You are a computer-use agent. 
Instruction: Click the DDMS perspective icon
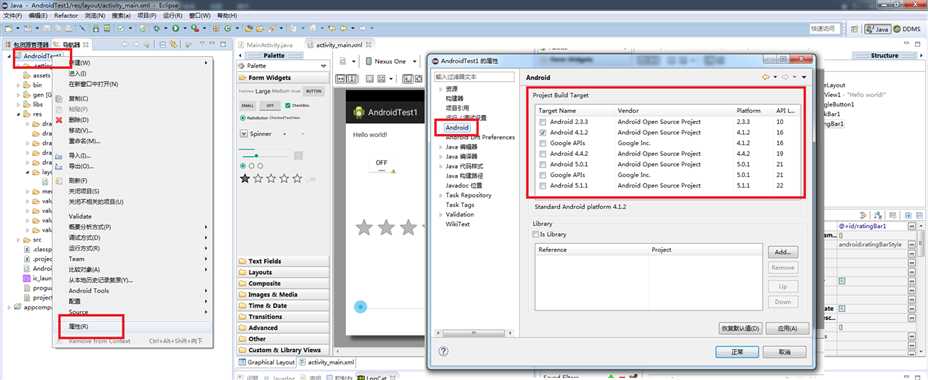(897, 28)
